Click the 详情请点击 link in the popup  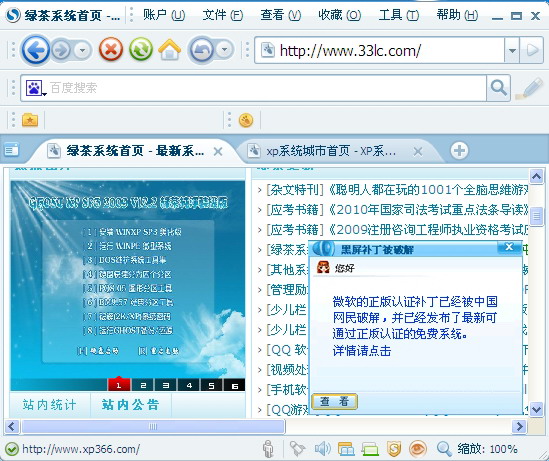tap(362, 351)
